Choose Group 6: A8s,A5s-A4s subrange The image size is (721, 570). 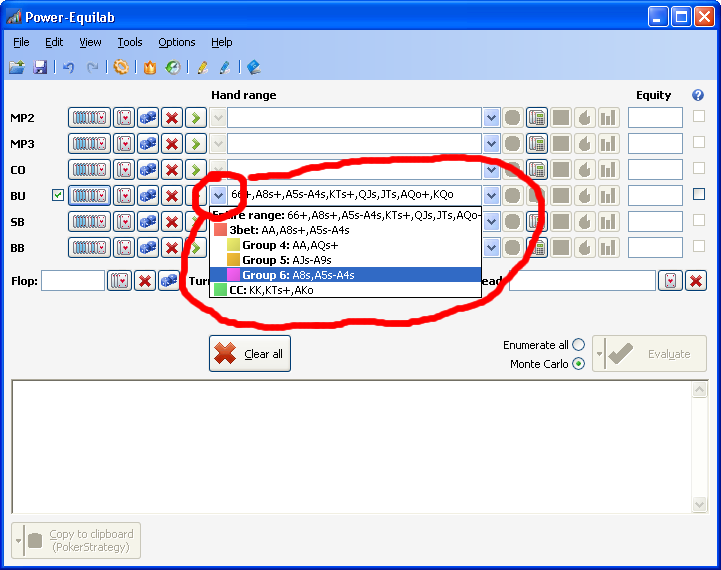tap(345, 275)
